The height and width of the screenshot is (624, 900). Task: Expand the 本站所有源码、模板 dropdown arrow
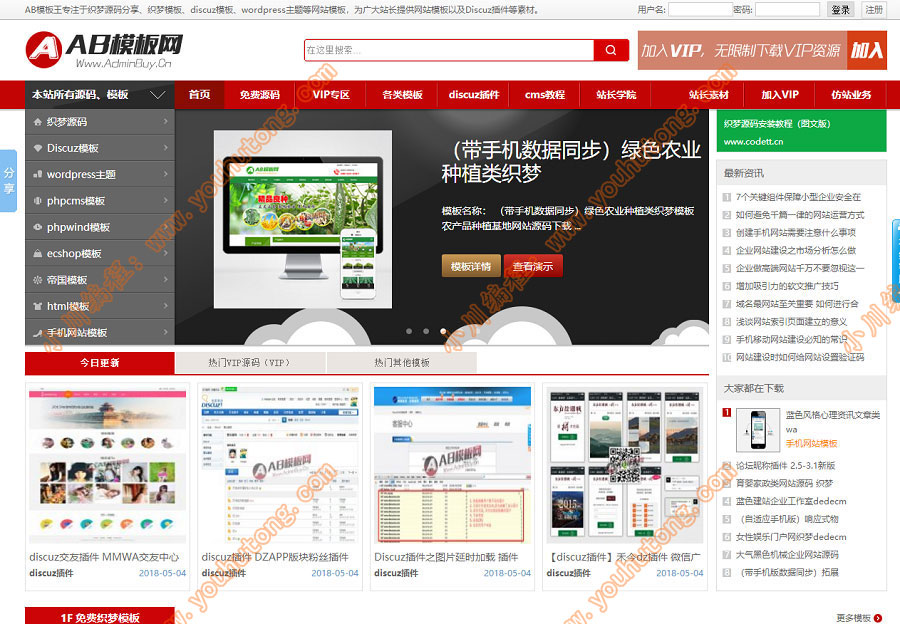(158, 95)
